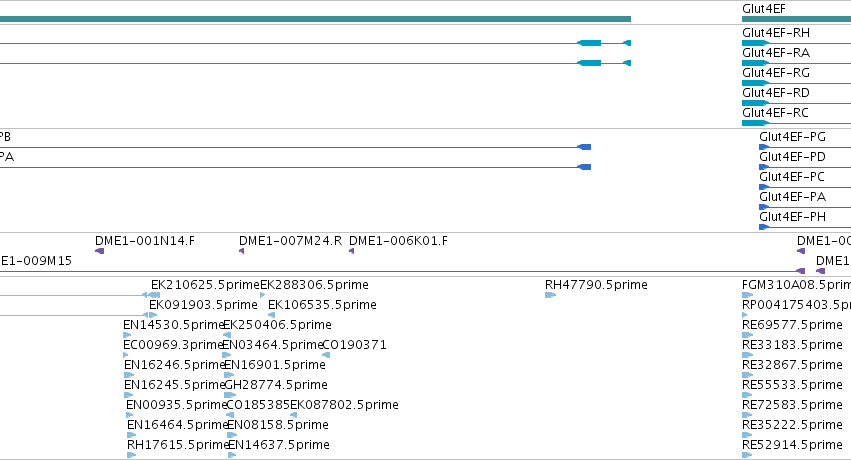Open the CO190371 EST feature
851x460 pixels.
point(354,345)
